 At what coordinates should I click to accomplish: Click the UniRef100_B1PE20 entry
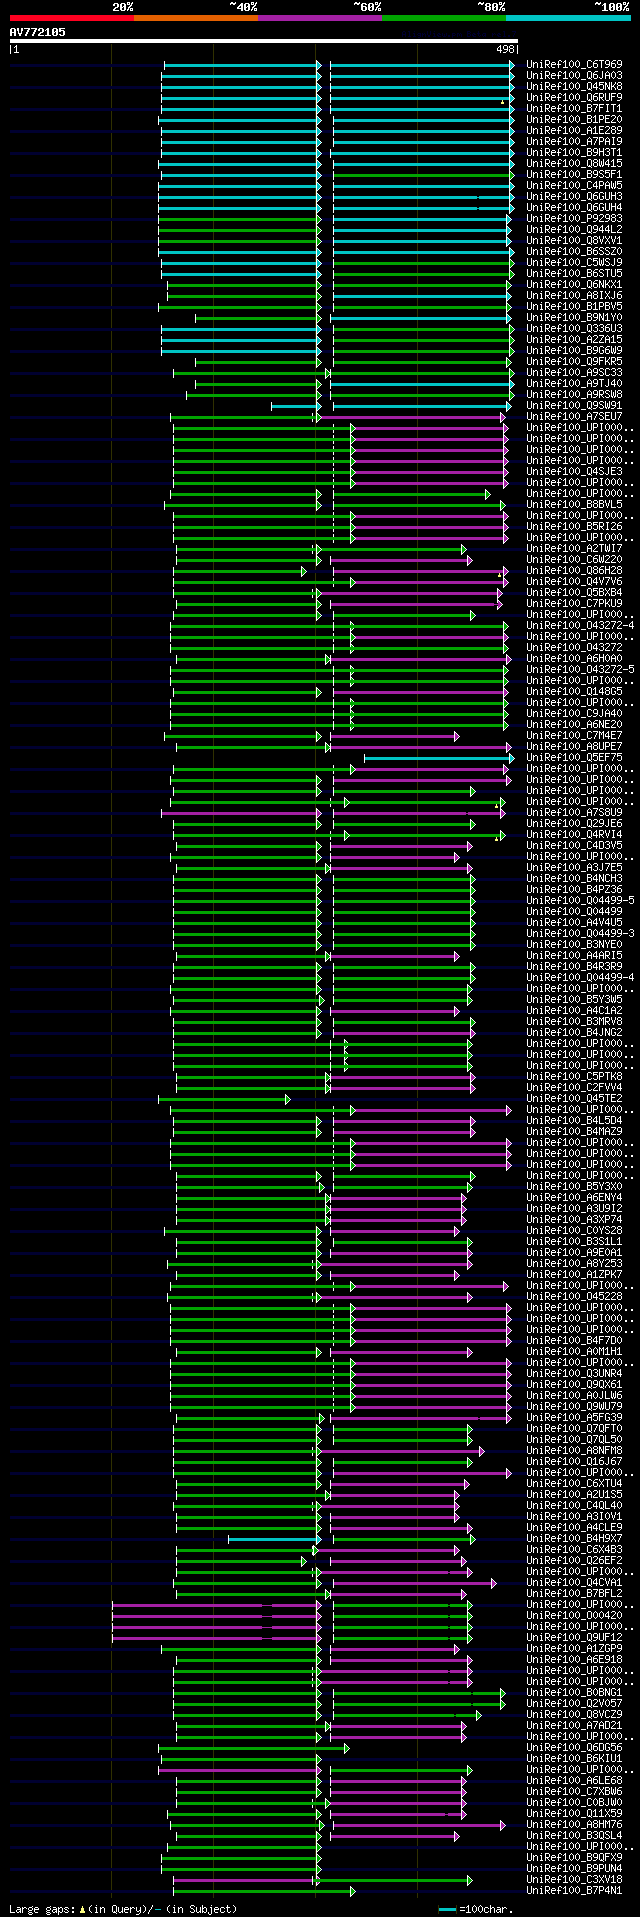point(574,119)
